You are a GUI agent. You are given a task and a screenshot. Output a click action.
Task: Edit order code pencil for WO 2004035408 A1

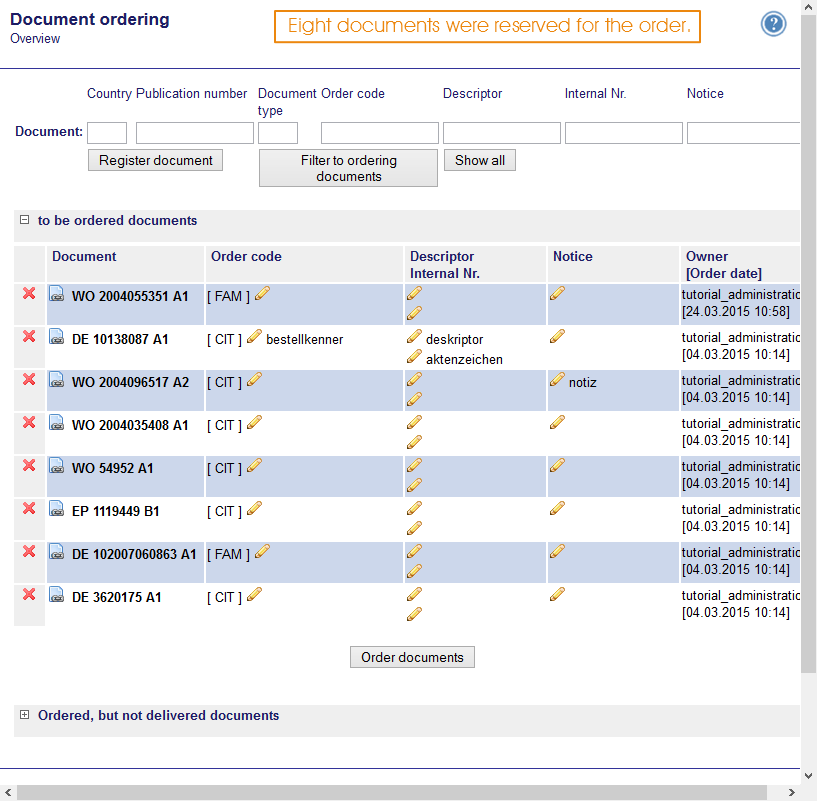click(254, 422)
